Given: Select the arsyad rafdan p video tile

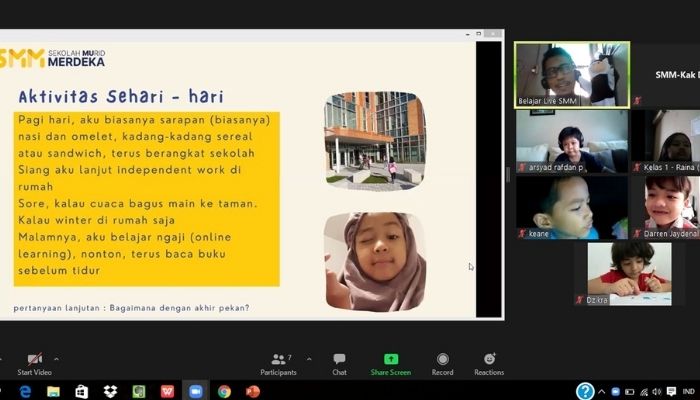Looking at the screenshot, I should (572, 141).
